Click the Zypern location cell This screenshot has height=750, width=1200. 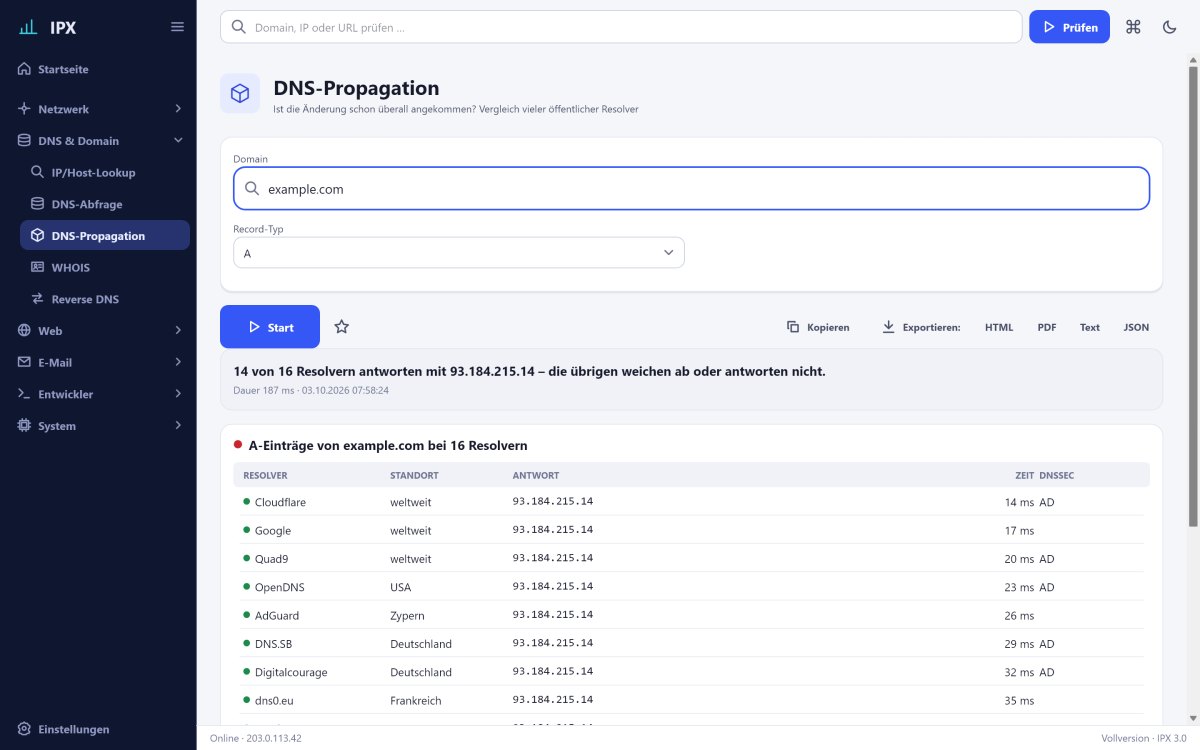[407, 616]
